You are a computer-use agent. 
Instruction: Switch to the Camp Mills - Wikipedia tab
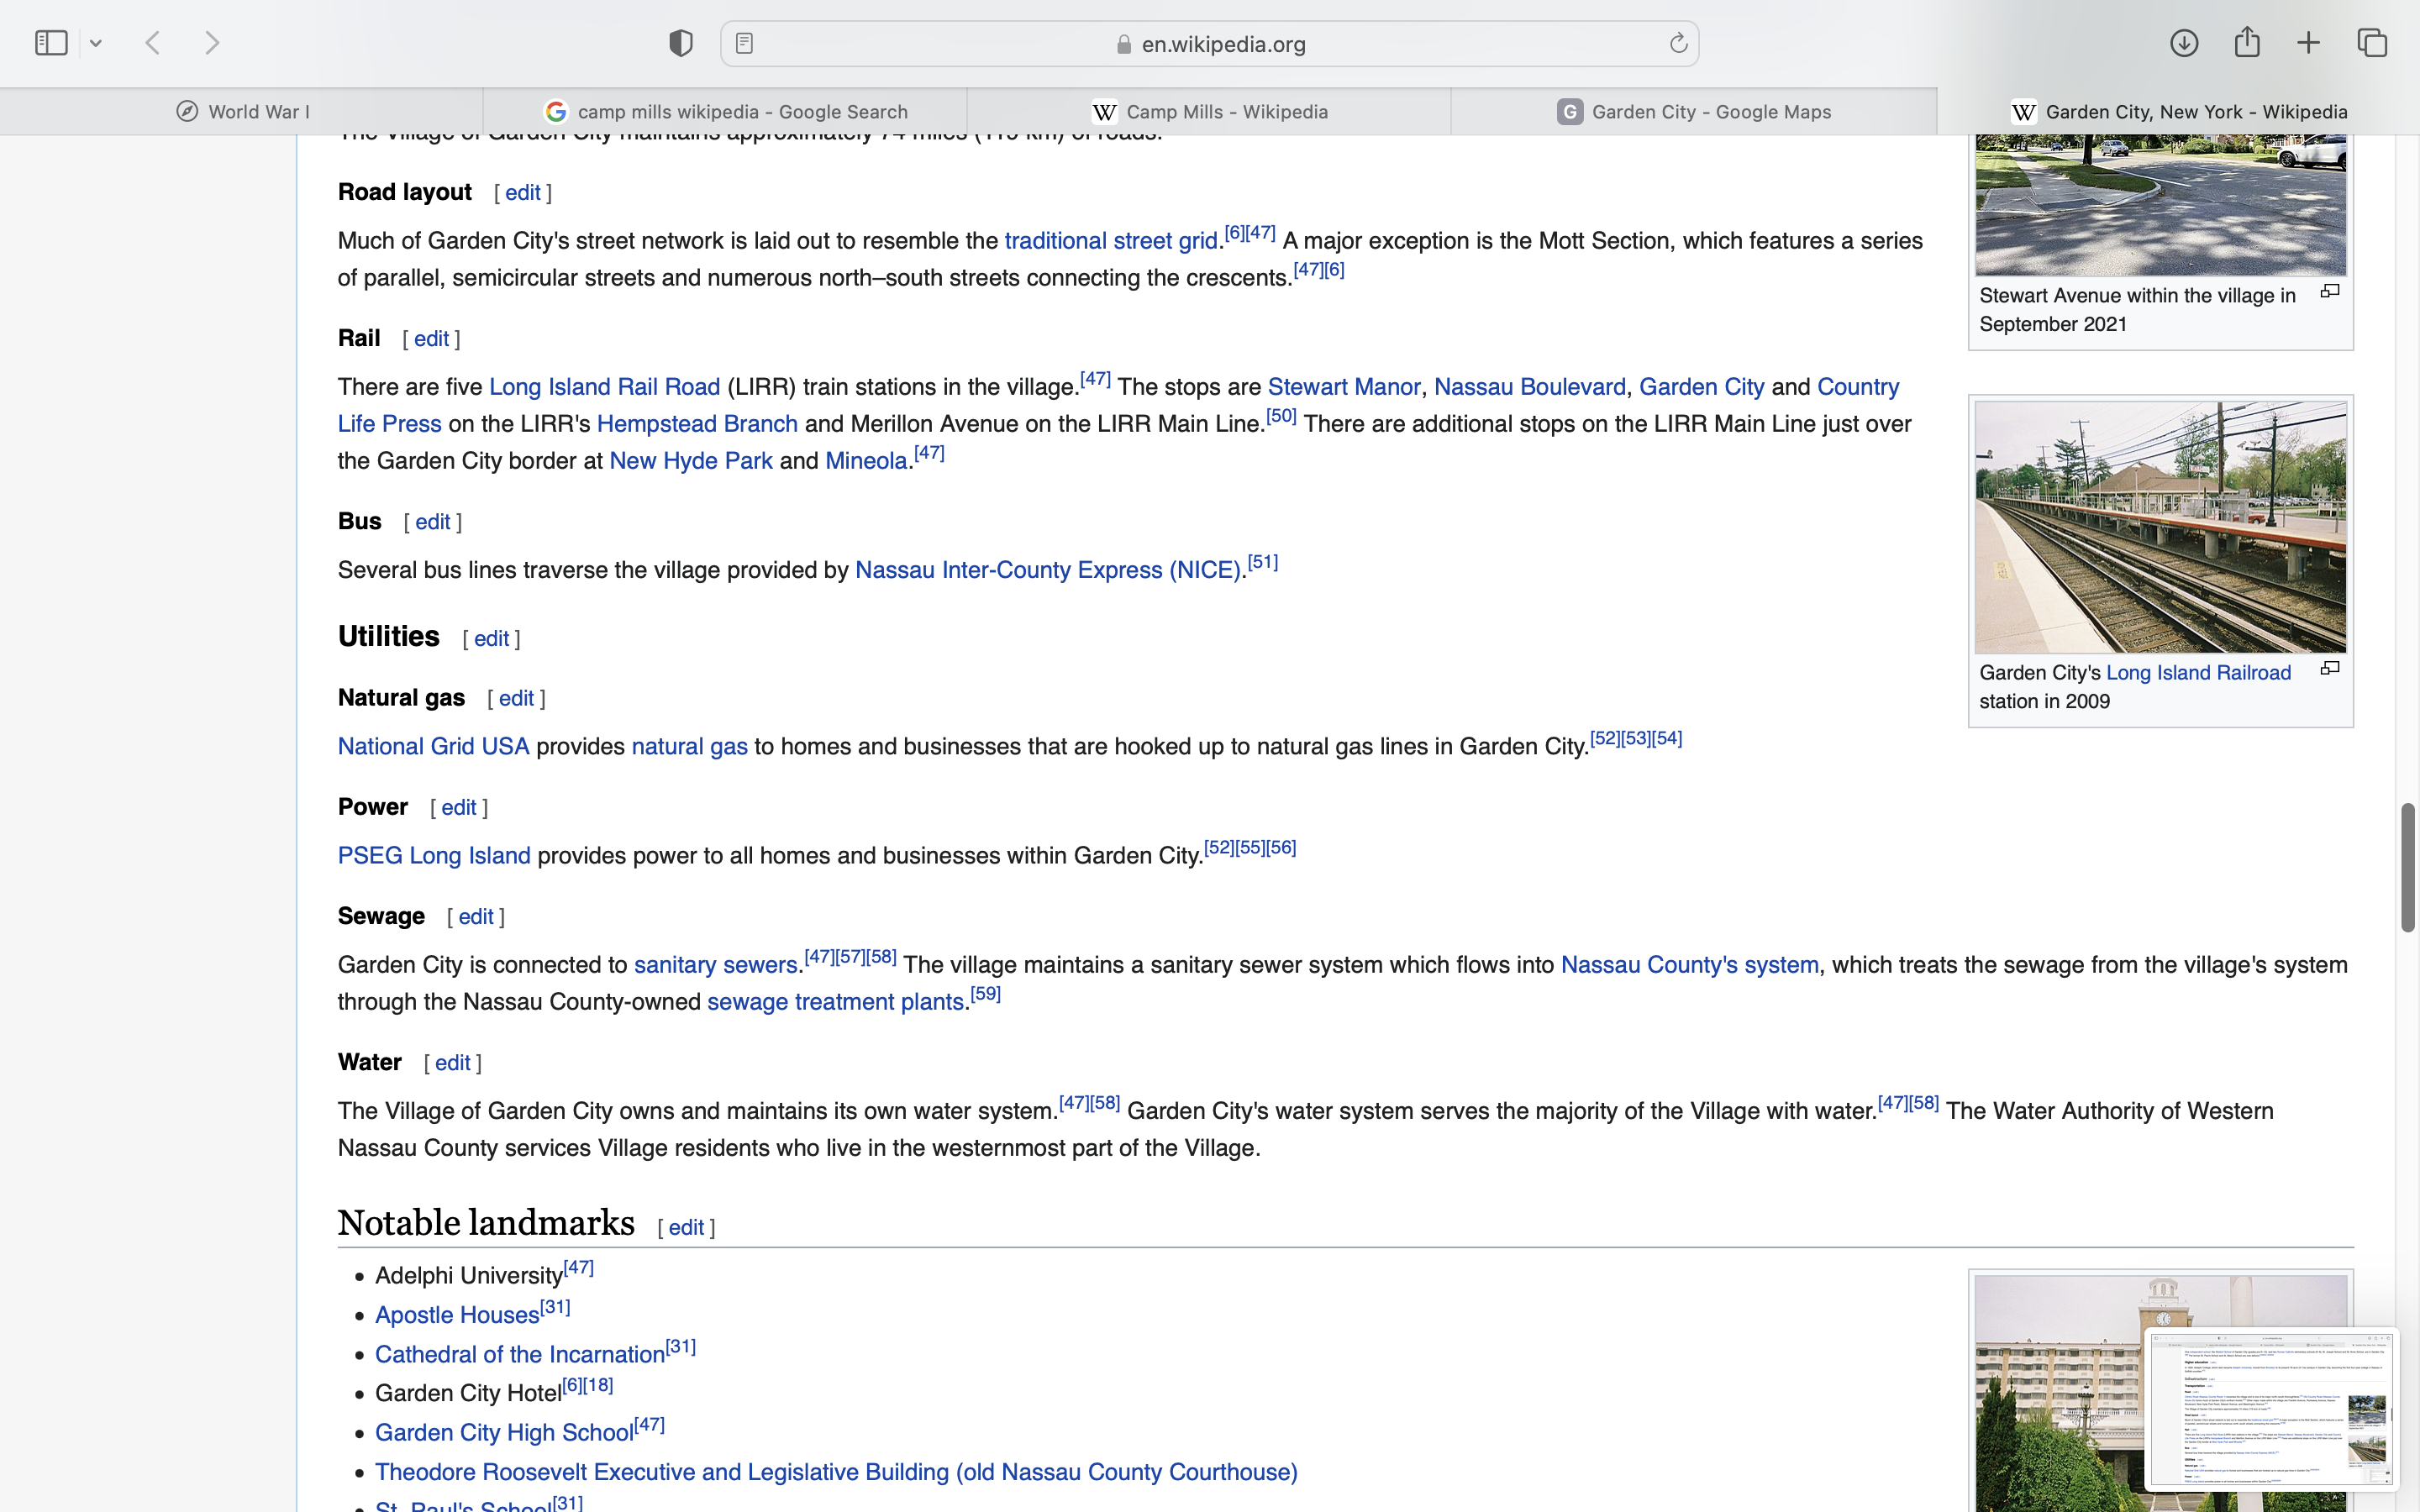pyautogui.click(x=1210, y=112)
